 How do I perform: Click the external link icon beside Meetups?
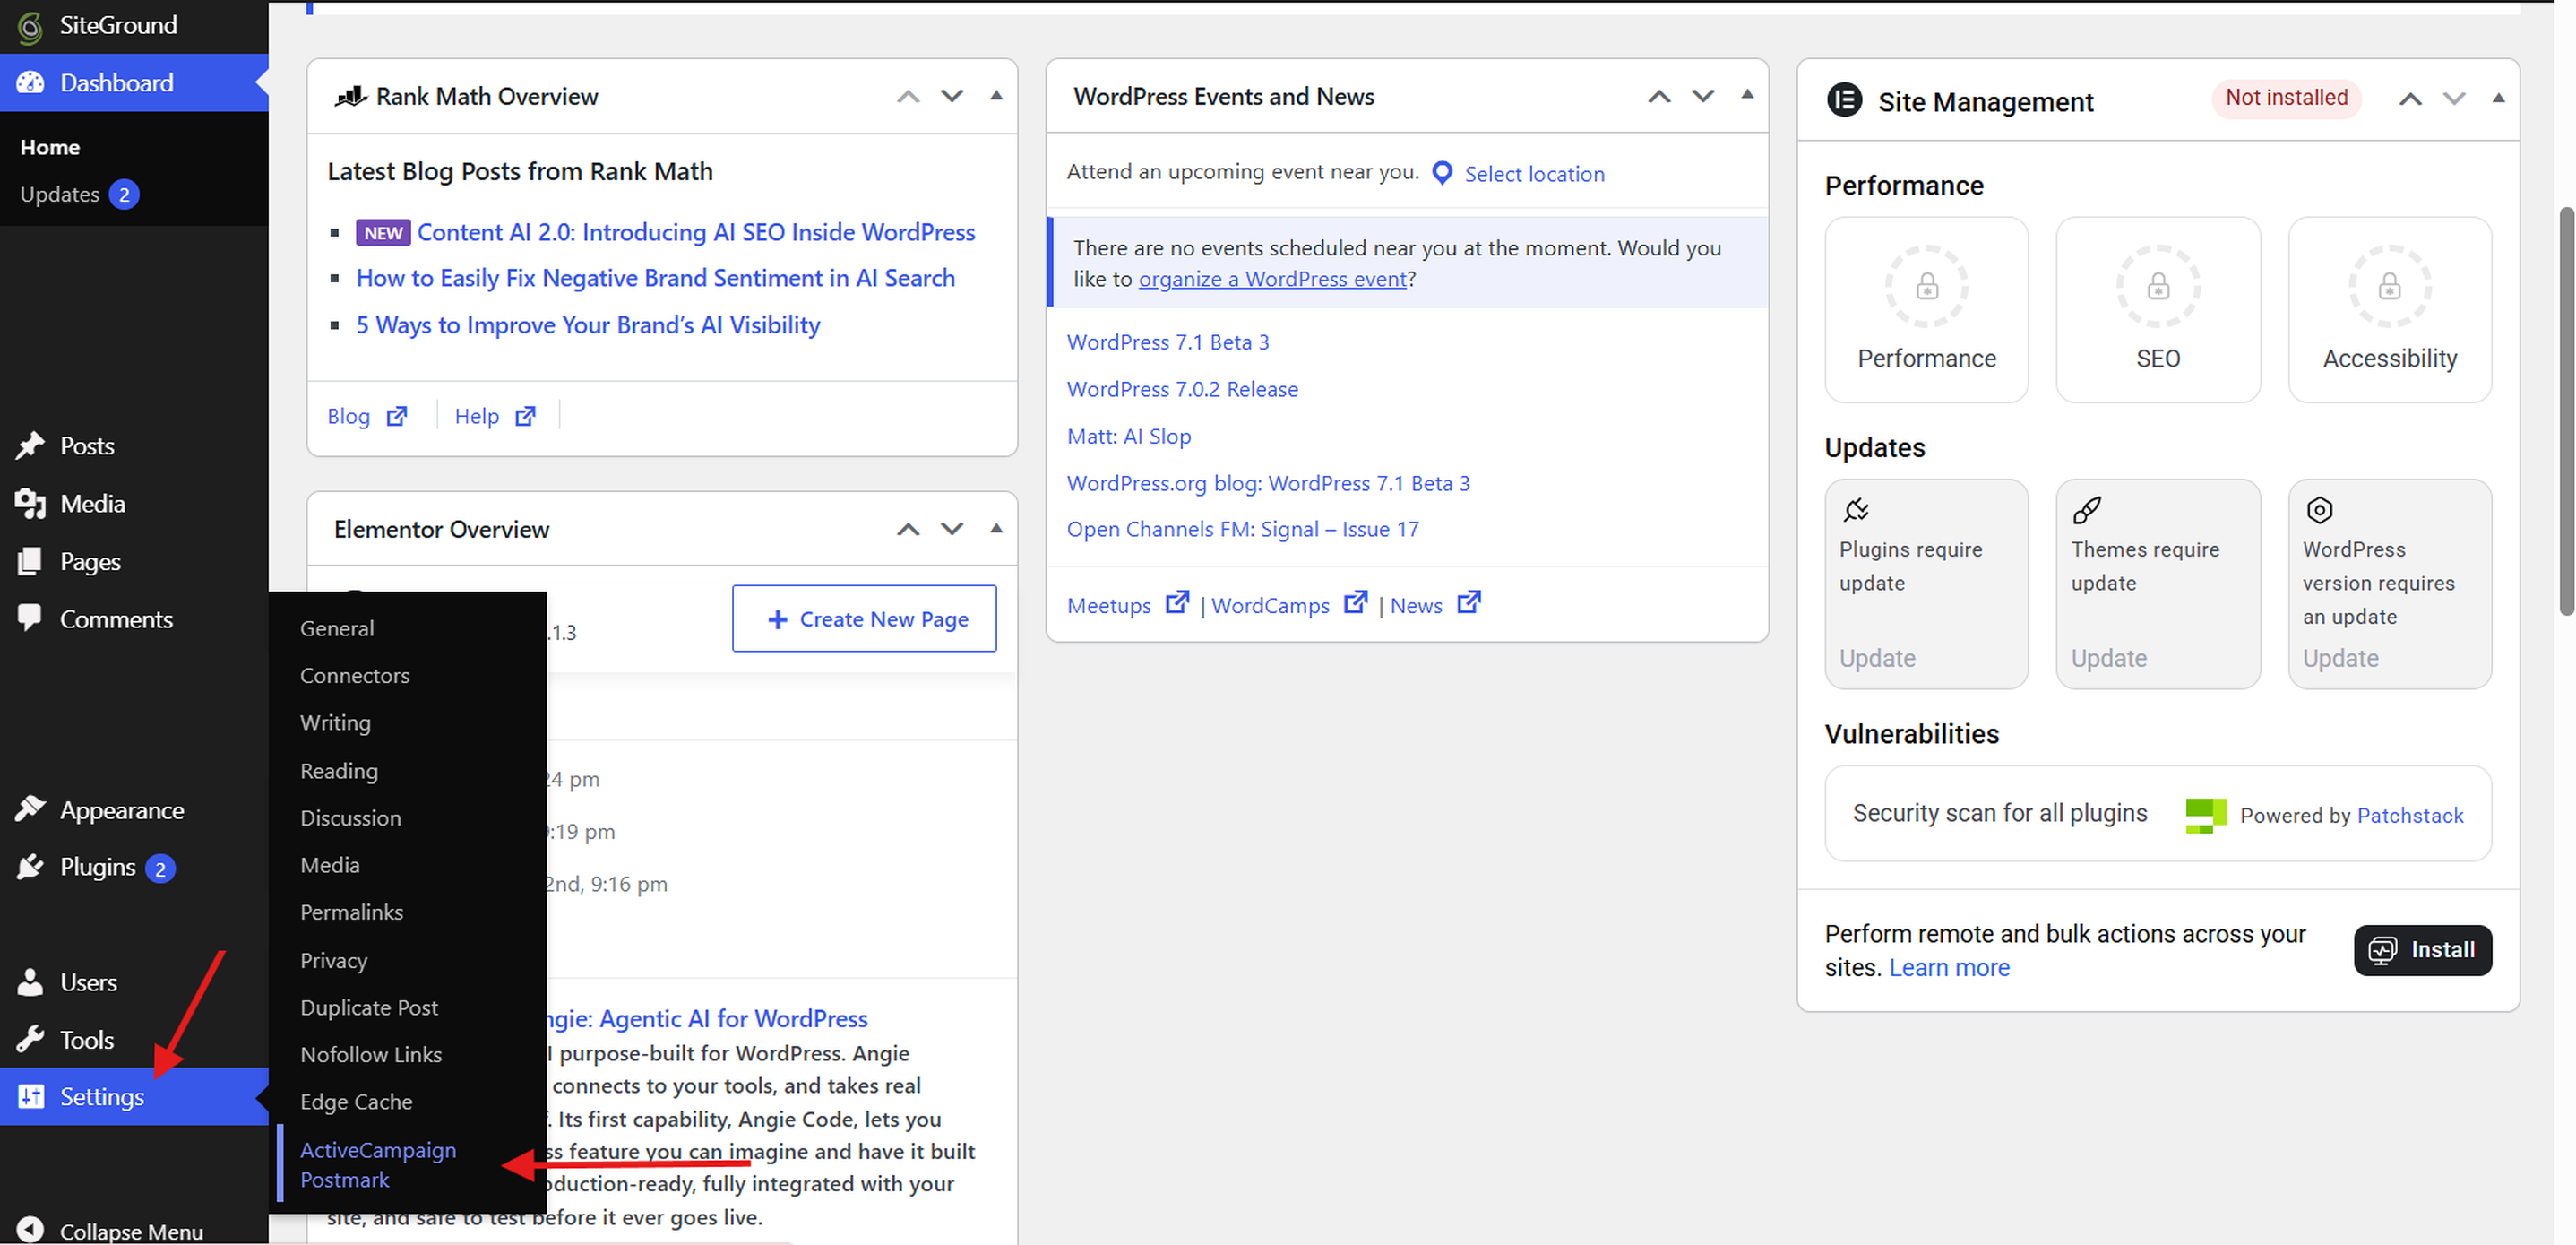pos(1178,603)
